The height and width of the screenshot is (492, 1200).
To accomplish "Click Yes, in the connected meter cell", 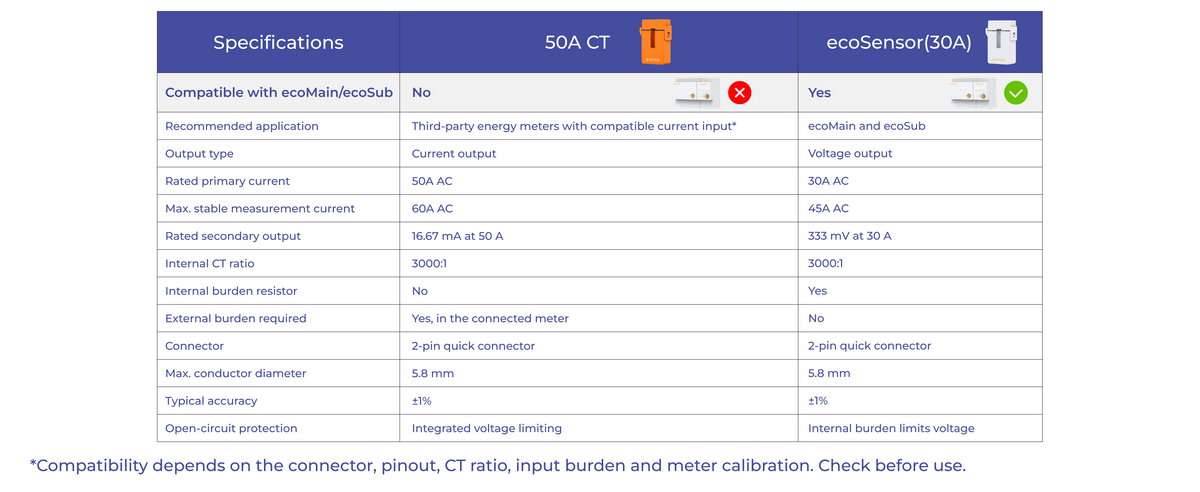I will click(490, 318).
